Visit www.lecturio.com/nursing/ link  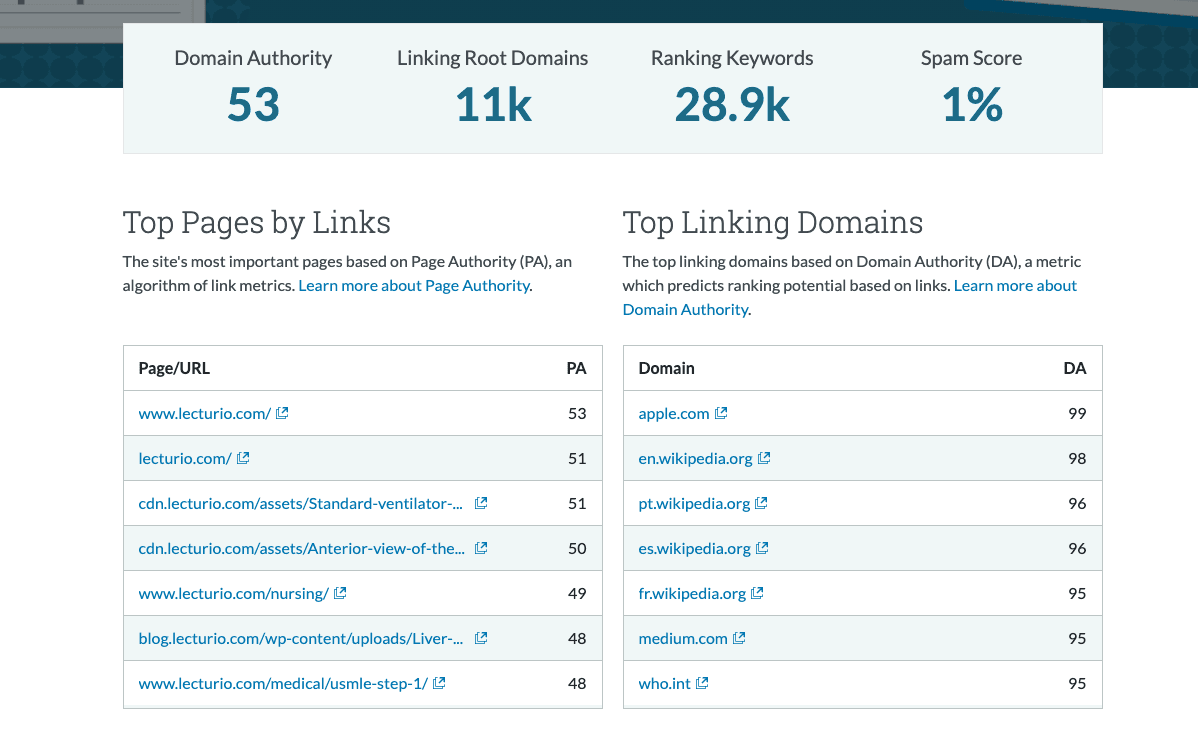234,594
